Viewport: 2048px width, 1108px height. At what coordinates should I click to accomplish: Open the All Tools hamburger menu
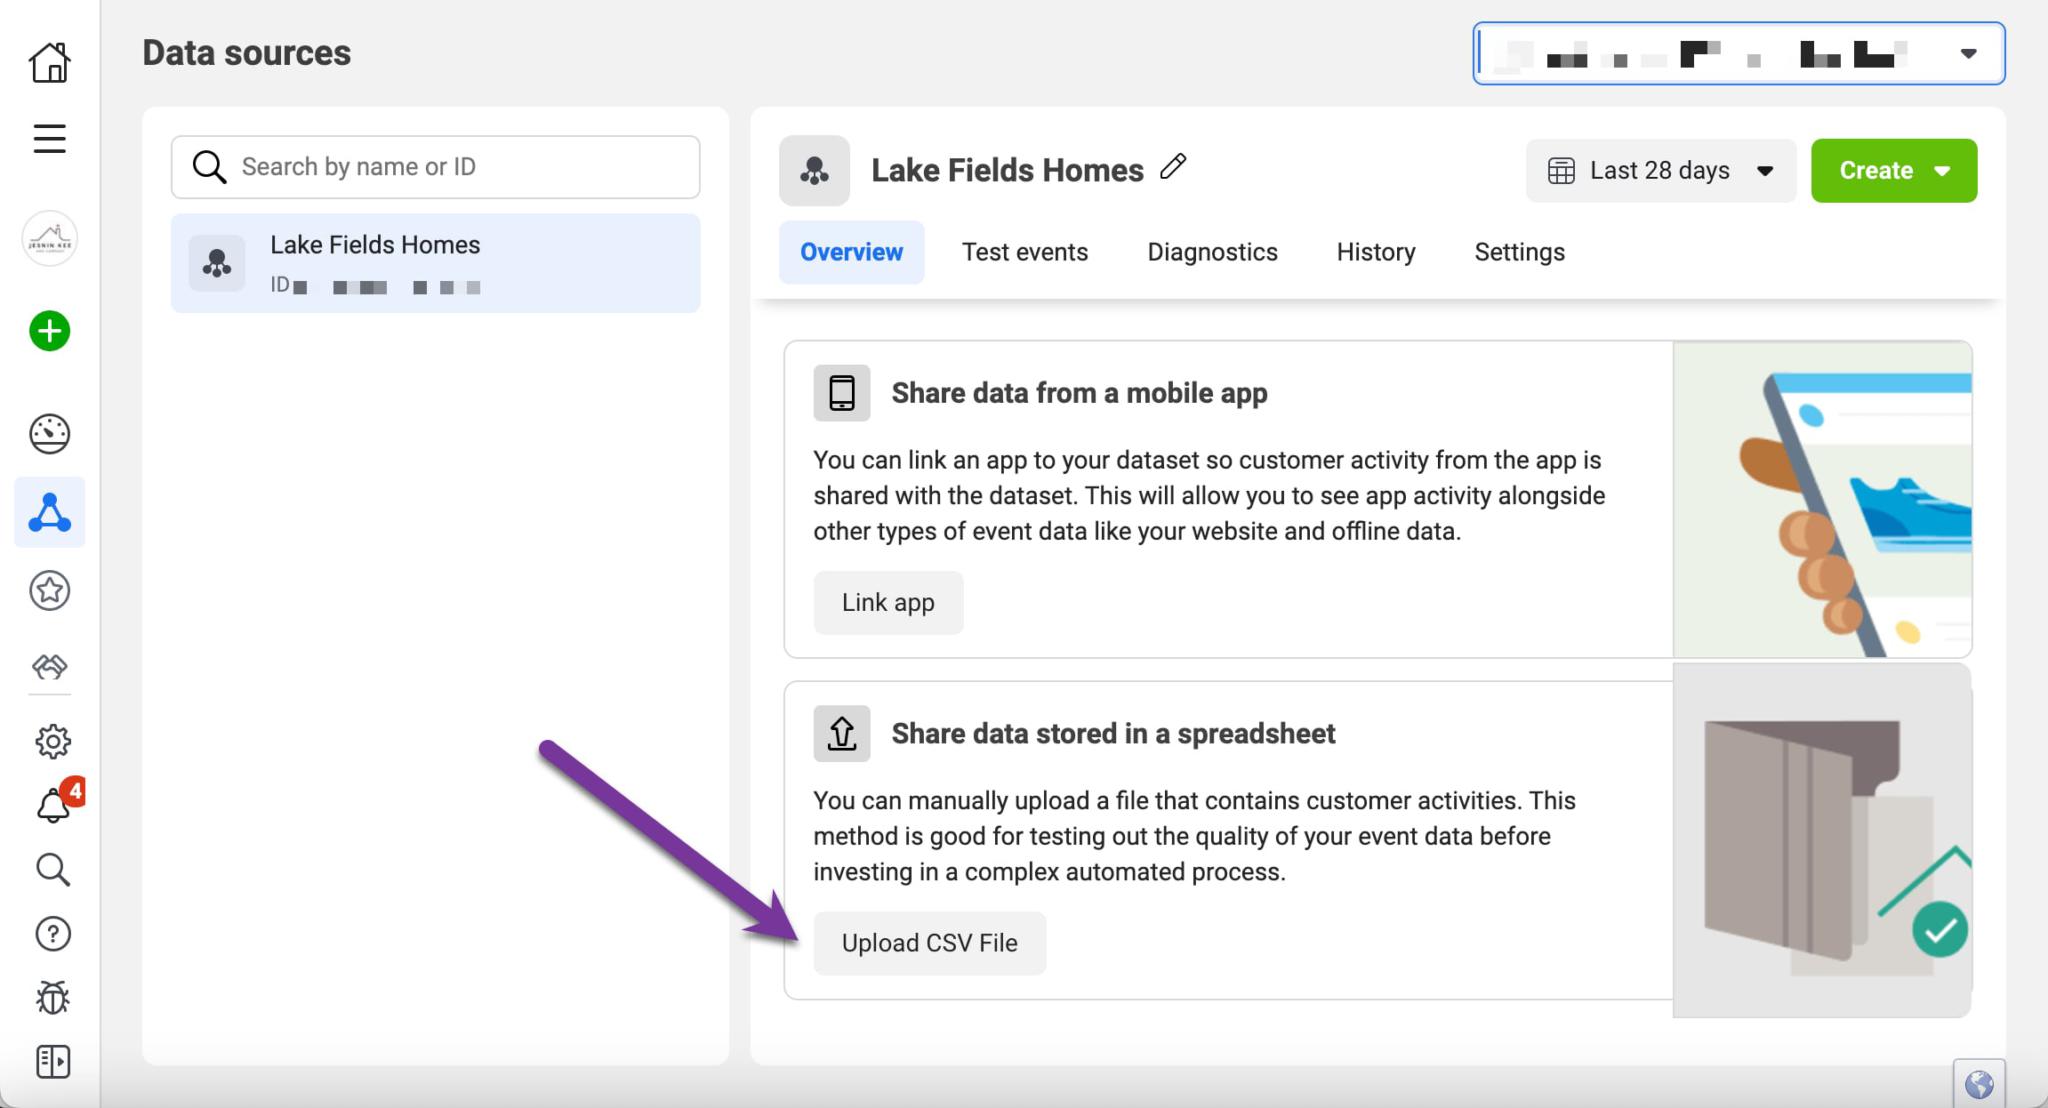[49, 139]
